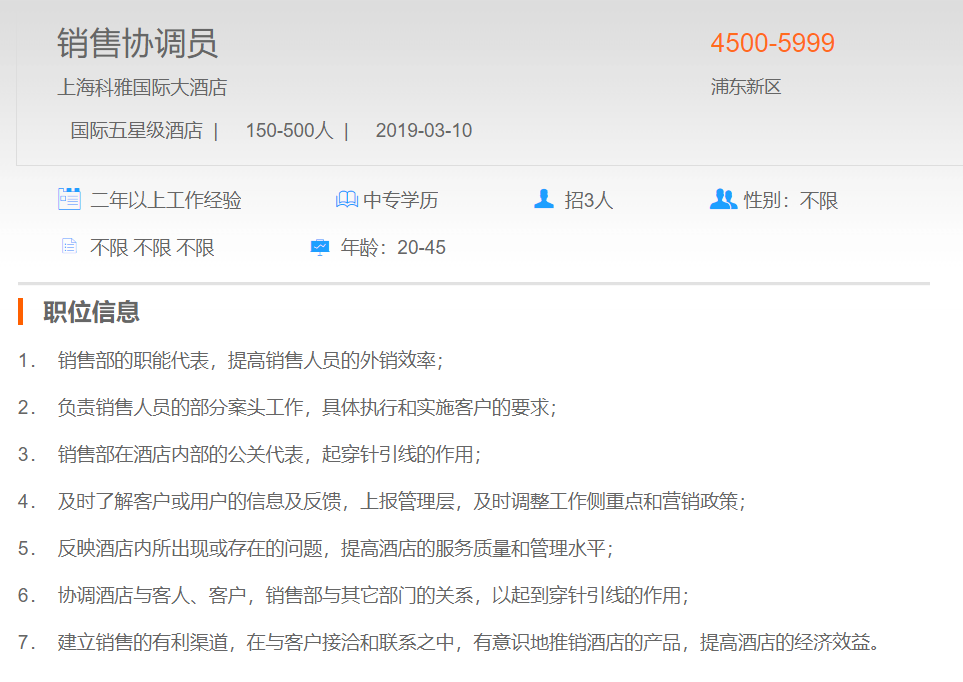Click the 职位信息 section heading
The width and height of the screenshot is (963, 682).
91,312
